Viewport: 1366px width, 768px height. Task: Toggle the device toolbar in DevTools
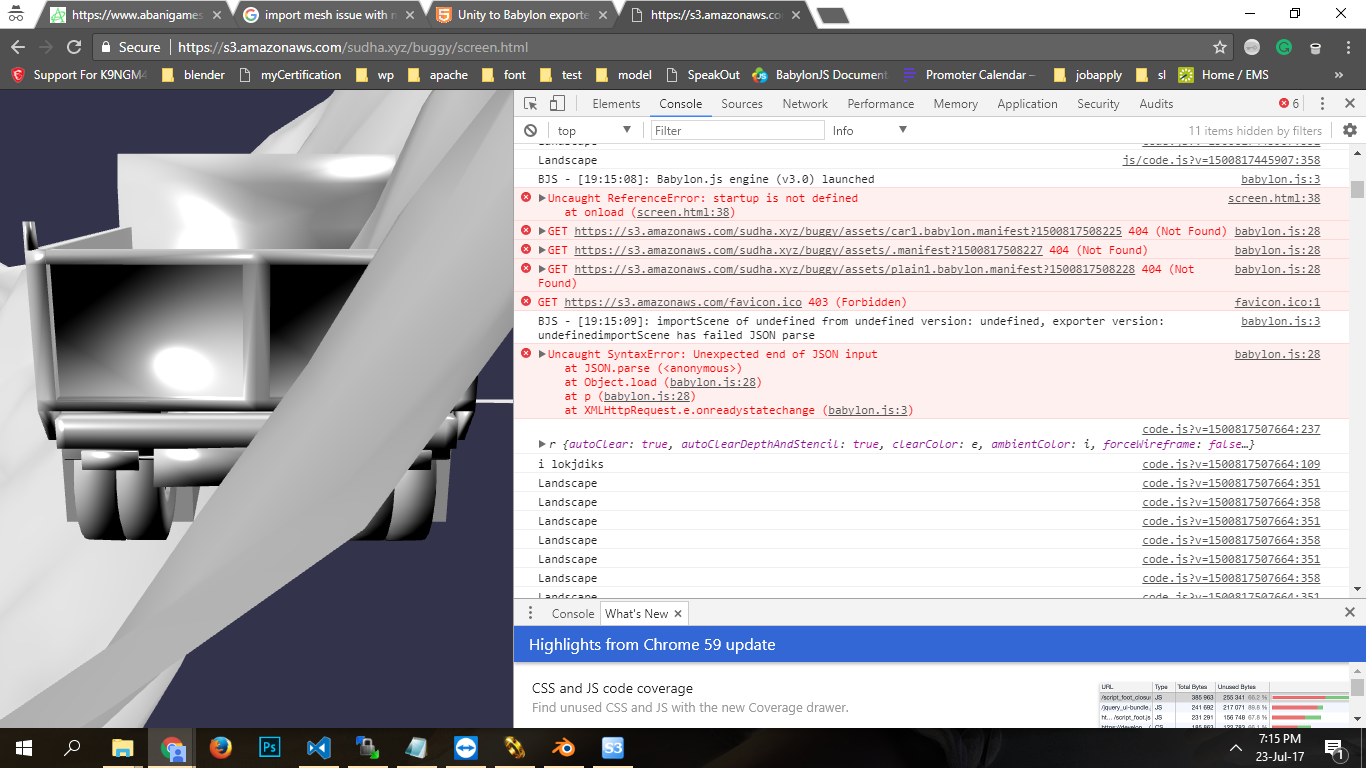pos(556,103)
